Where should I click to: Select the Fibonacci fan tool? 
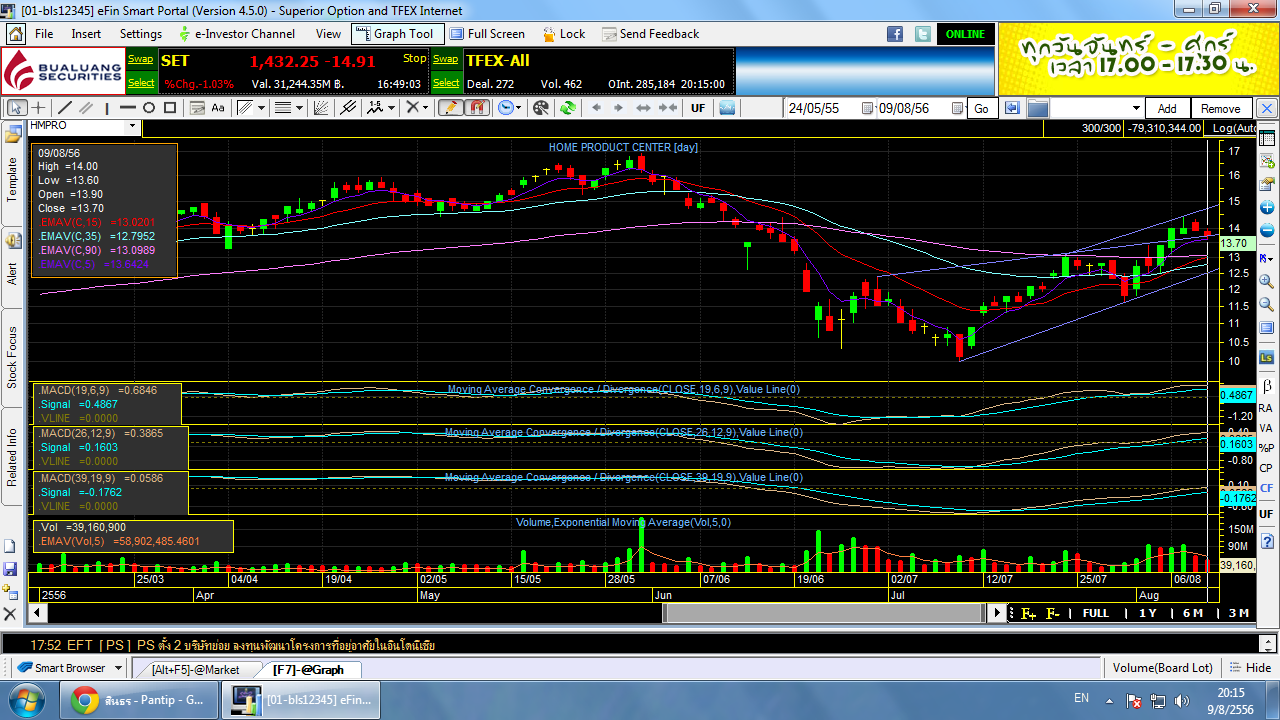320,108
